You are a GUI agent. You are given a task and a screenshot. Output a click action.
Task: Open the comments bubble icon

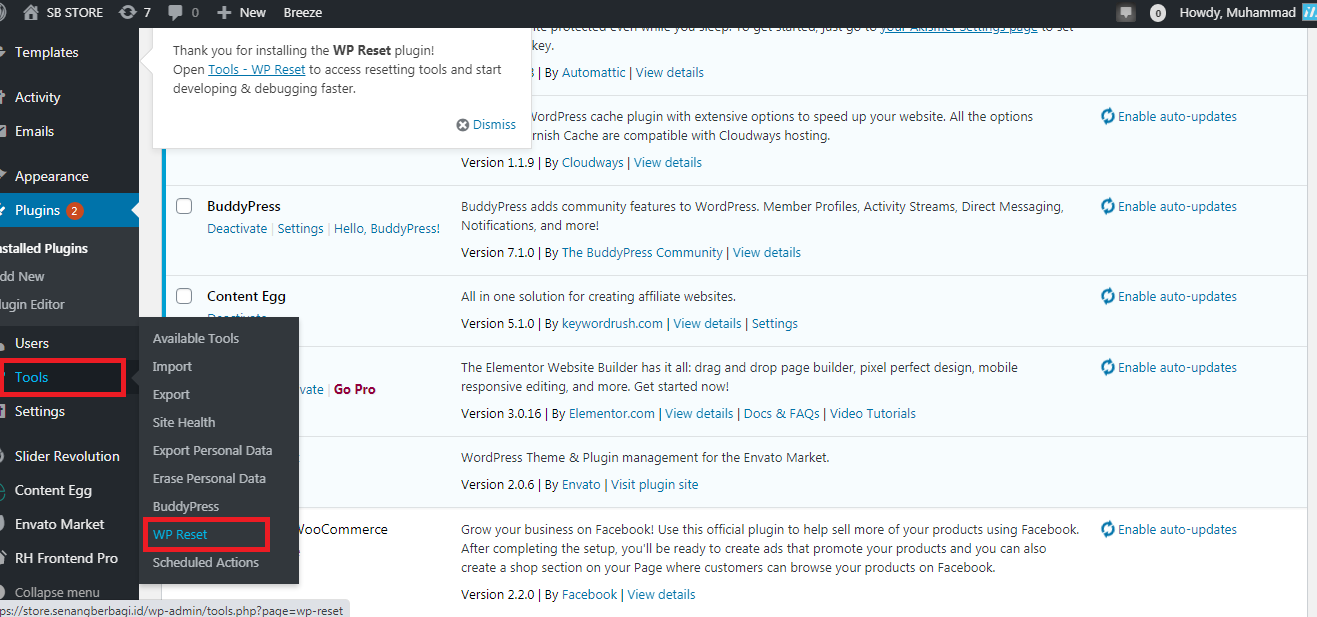[x=176, y=13]
